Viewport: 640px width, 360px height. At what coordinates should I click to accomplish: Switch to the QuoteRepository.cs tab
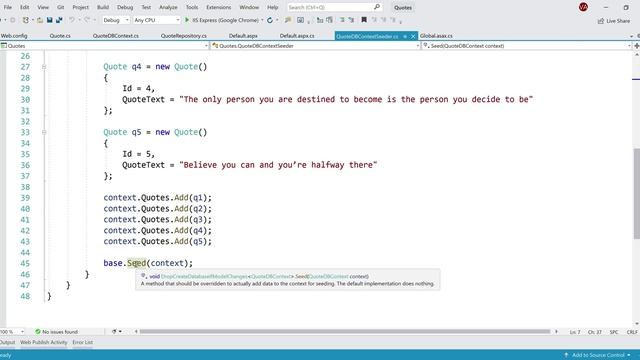click(x=184, y=36)
